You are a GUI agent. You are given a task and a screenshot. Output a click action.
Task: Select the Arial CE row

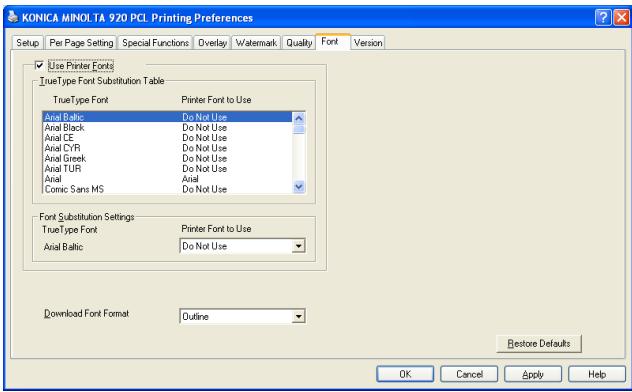coord(167,138)
